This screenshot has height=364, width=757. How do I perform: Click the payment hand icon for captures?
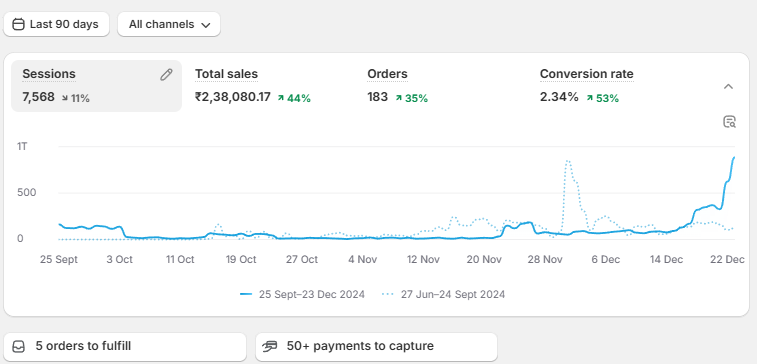(x=270, y=346)
